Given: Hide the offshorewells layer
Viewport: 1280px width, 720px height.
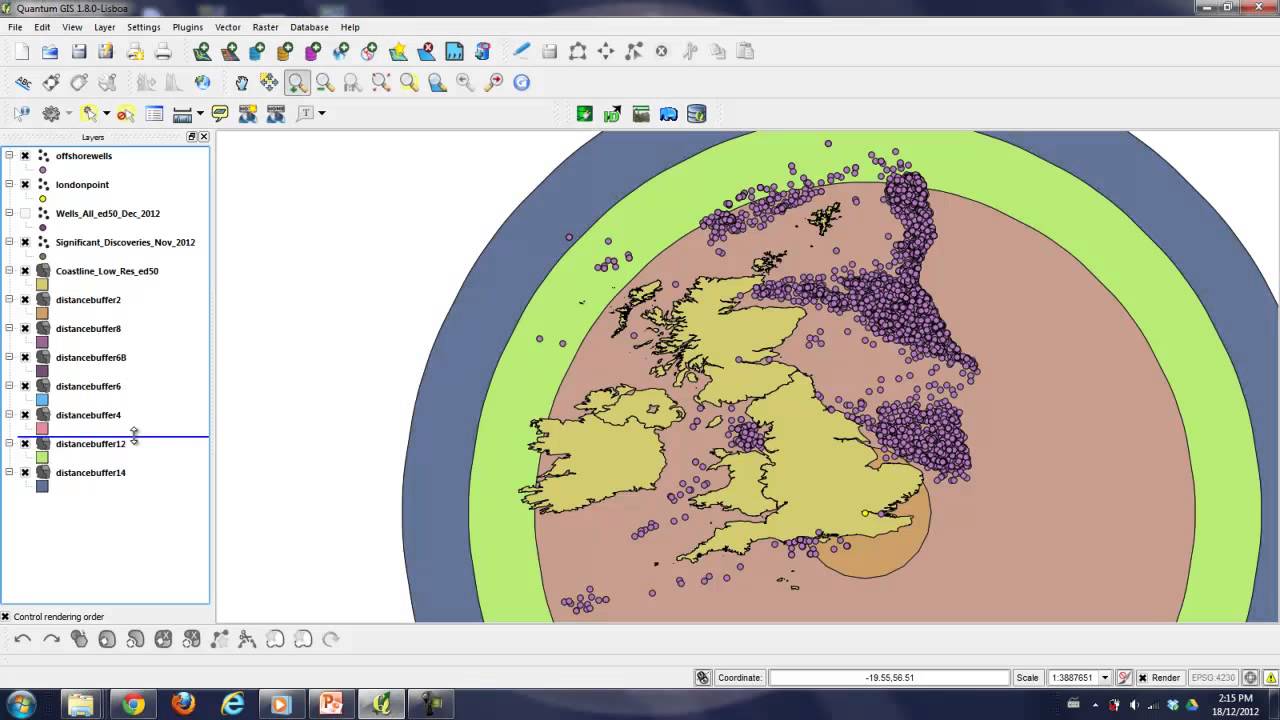Looking at the screenshot, I should coord(25,156).
